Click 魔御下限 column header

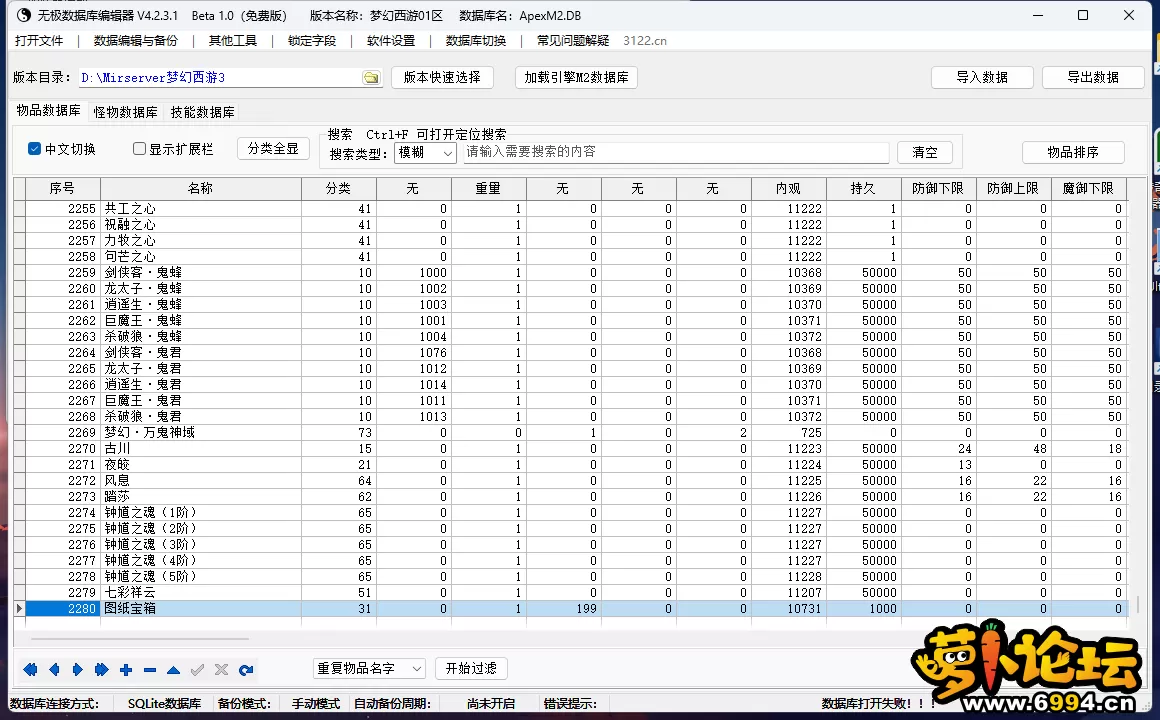pos(1088,189)
